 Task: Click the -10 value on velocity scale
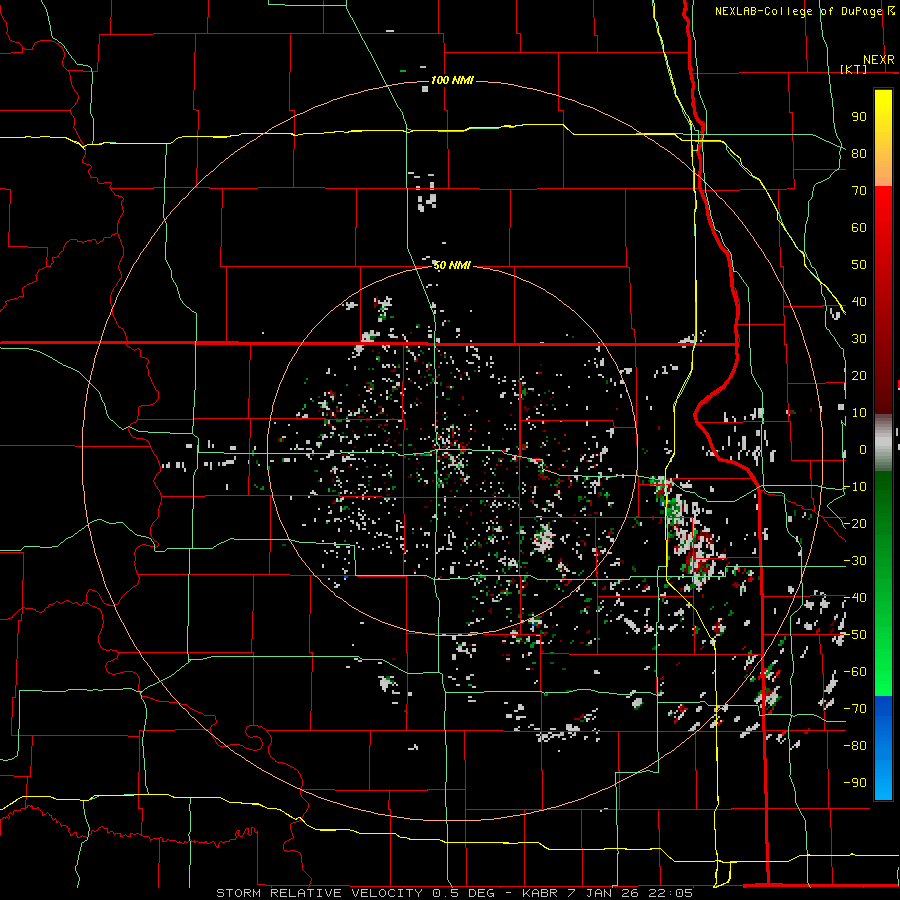tap(855, 487)
